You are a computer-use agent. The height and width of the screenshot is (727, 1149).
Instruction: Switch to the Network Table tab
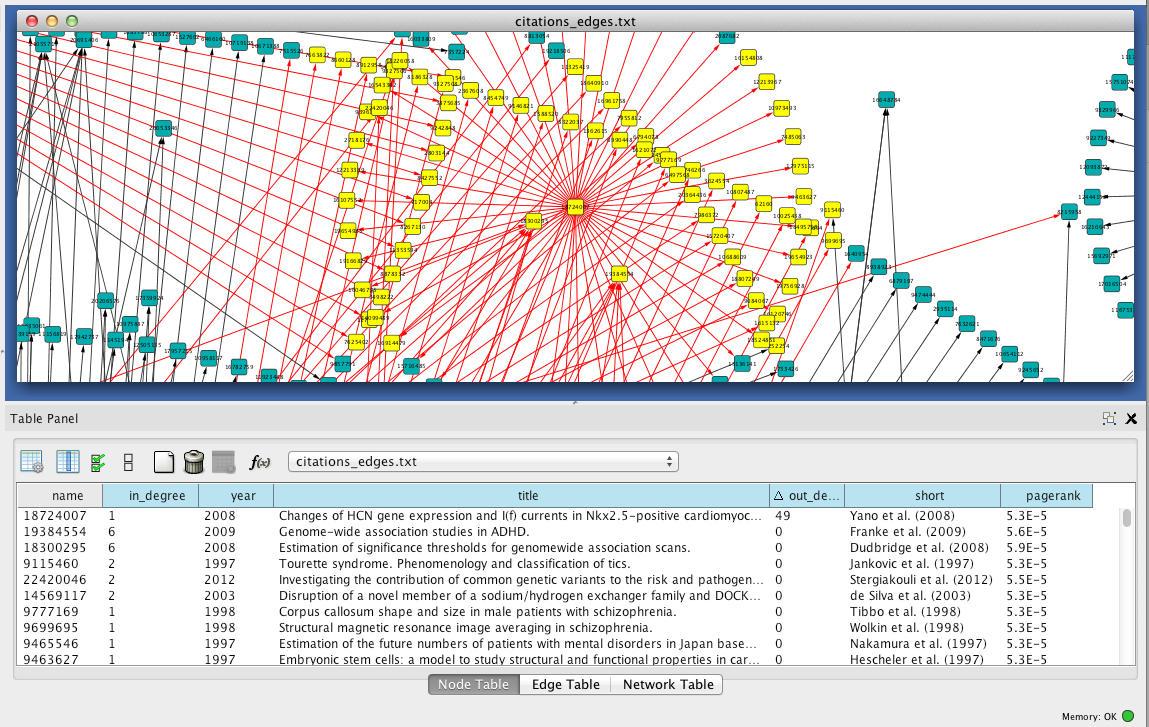coord(667,684)
